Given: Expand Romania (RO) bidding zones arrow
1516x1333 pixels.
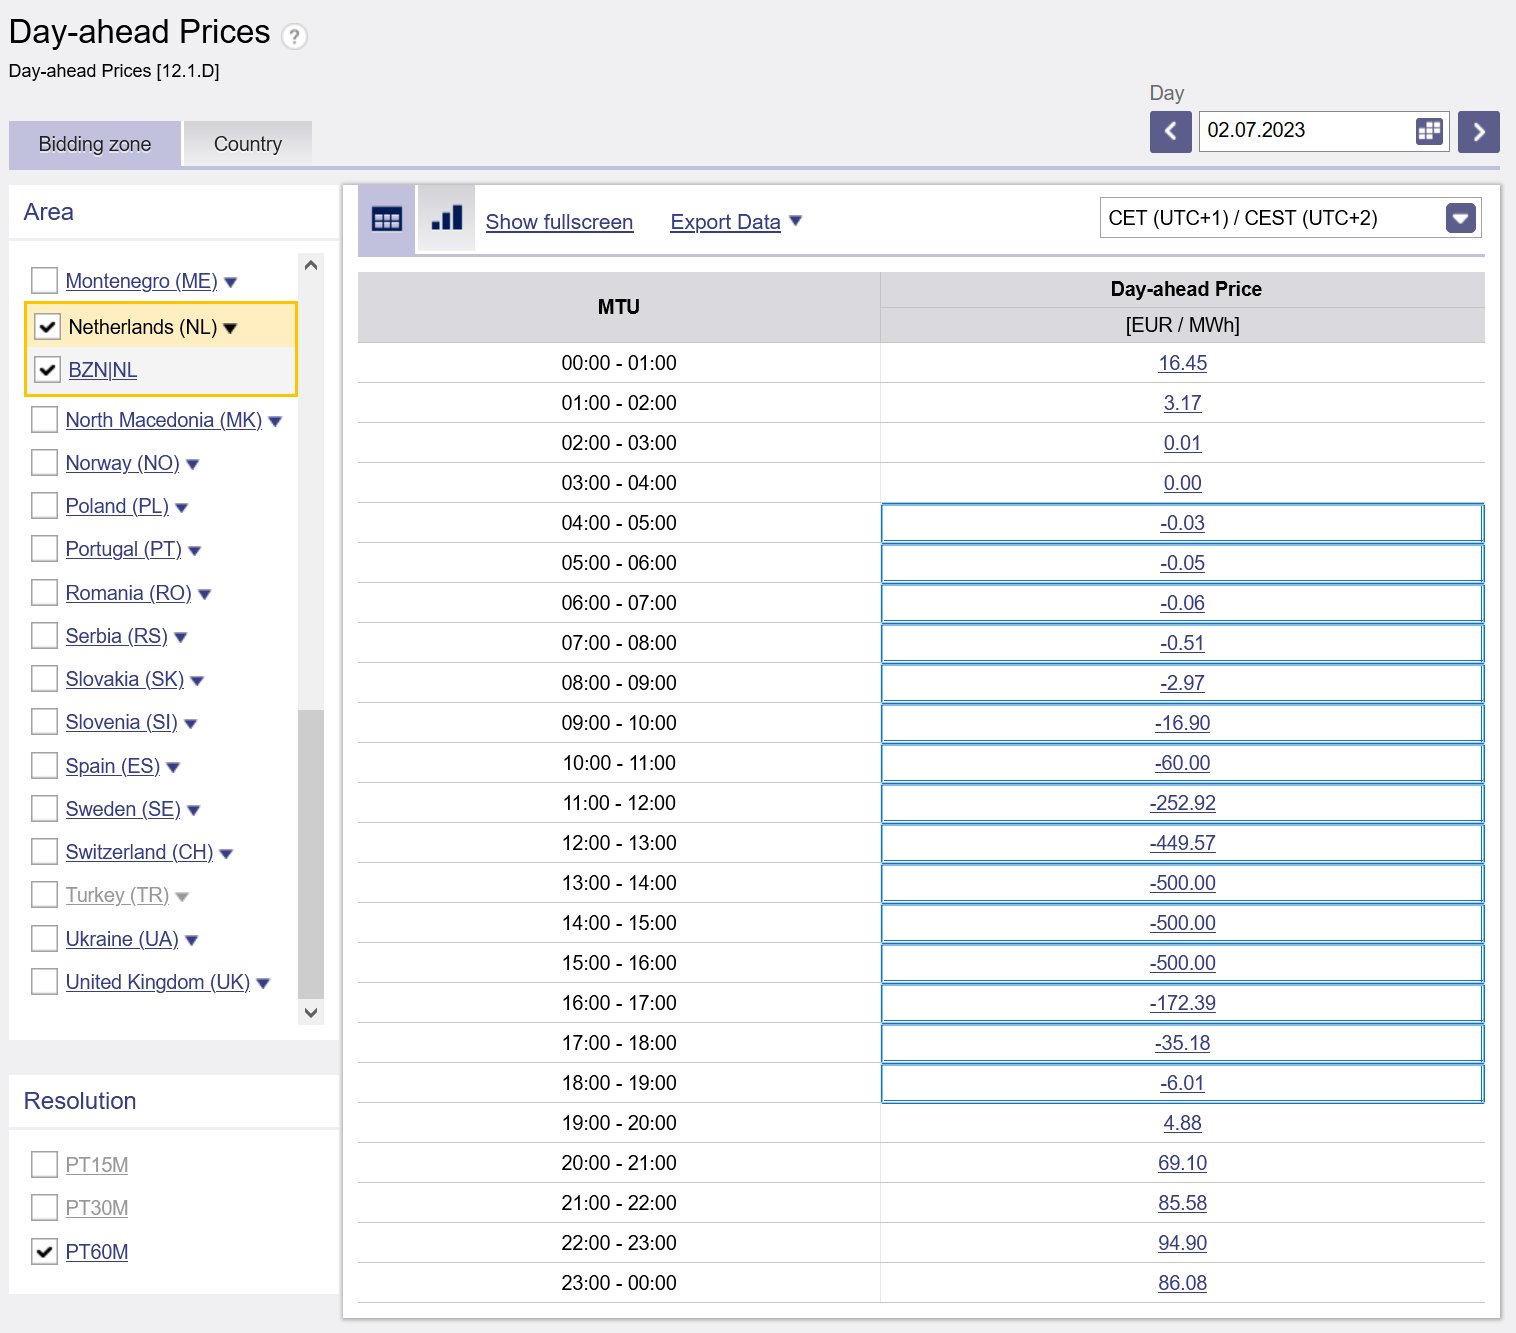Looking at the screenshot, I should (x=205, y=595).
